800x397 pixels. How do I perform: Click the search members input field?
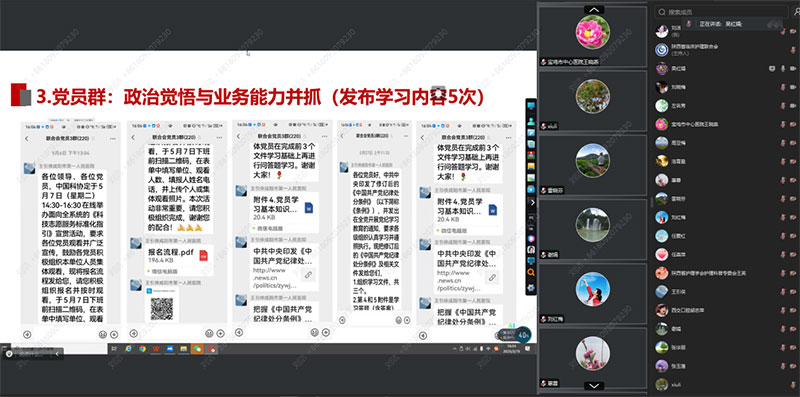tap(721, 12)
